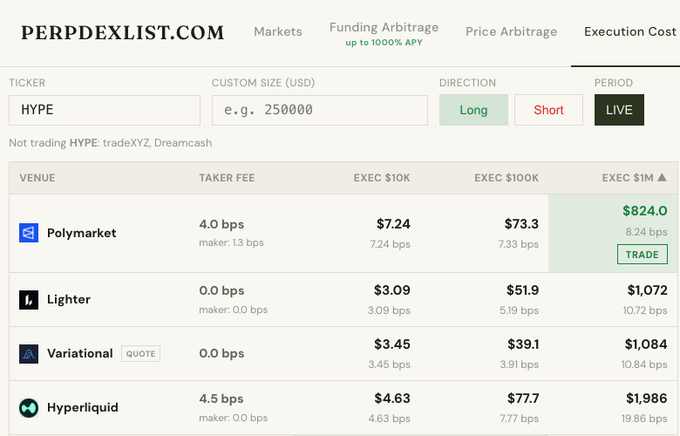
Task: Sort by the EXEC $10K column header
Action: click(382, 178)
